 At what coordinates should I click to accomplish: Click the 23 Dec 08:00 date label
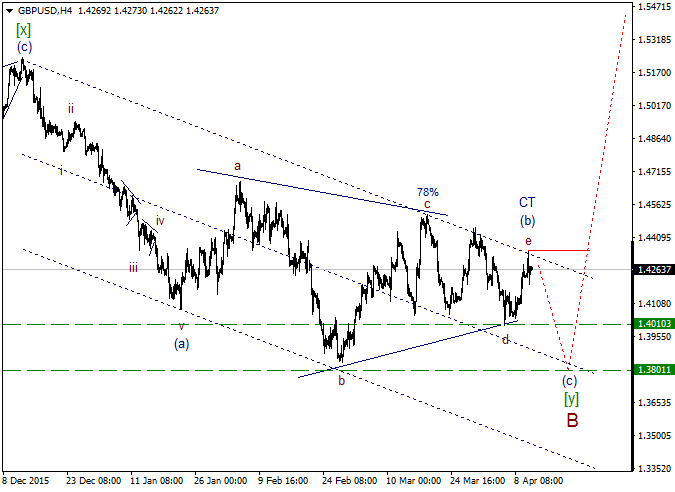click(x=93, y=481)
